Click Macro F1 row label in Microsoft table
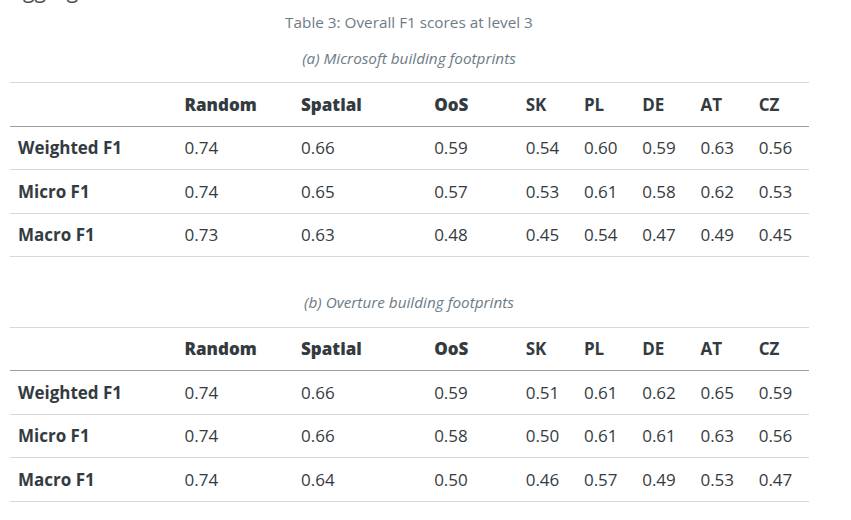This screenshot has height=520, width=851. click(56, 235)
